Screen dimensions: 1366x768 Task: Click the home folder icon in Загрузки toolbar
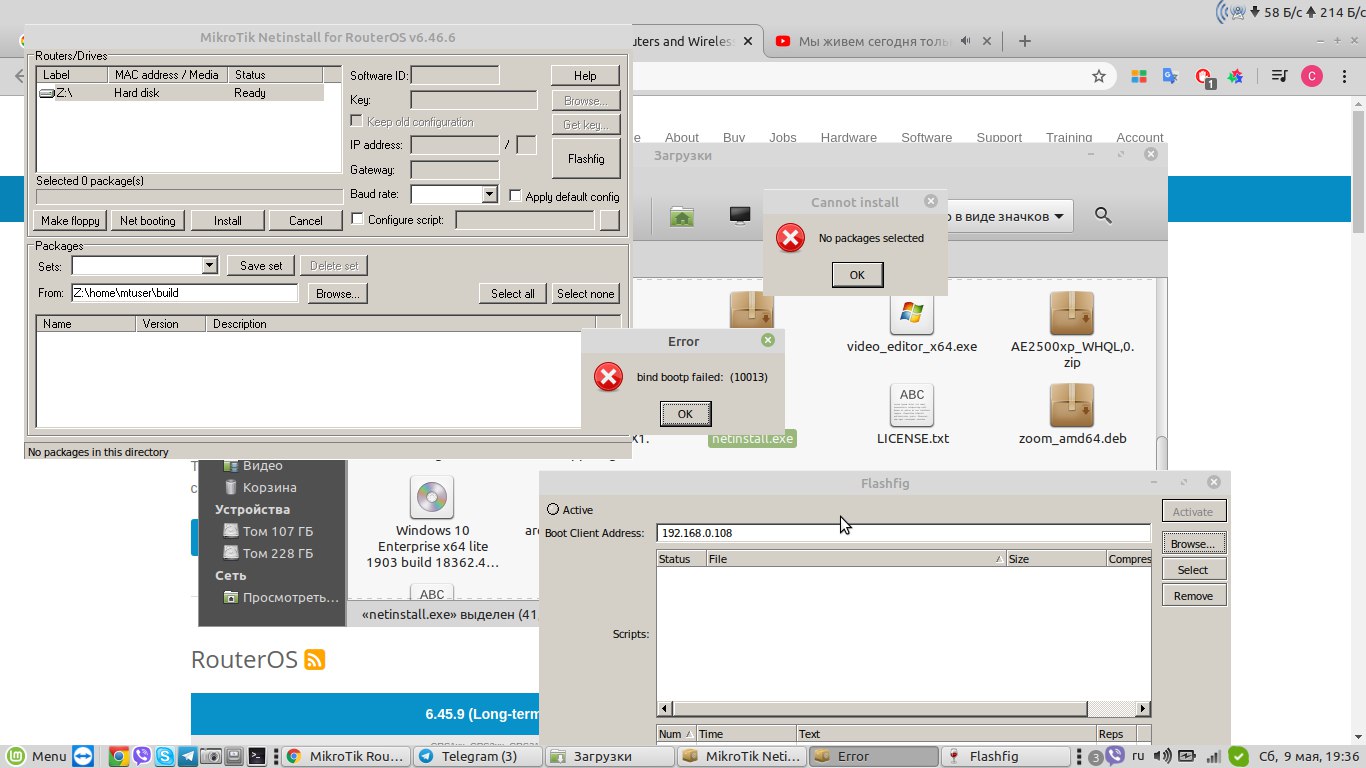click(682, 215)
